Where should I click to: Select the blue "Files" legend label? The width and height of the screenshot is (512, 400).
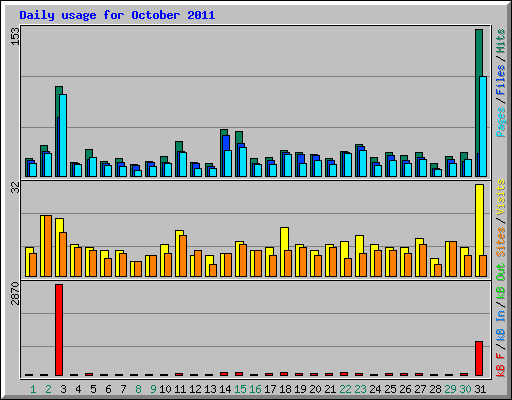500,80
